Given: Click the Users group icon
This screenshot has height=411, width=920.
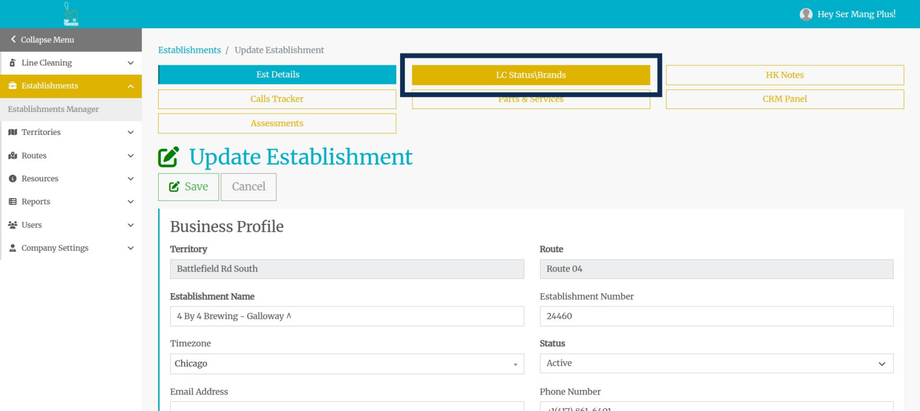Looking at the screenshot, I should click(x=12, y=225).
